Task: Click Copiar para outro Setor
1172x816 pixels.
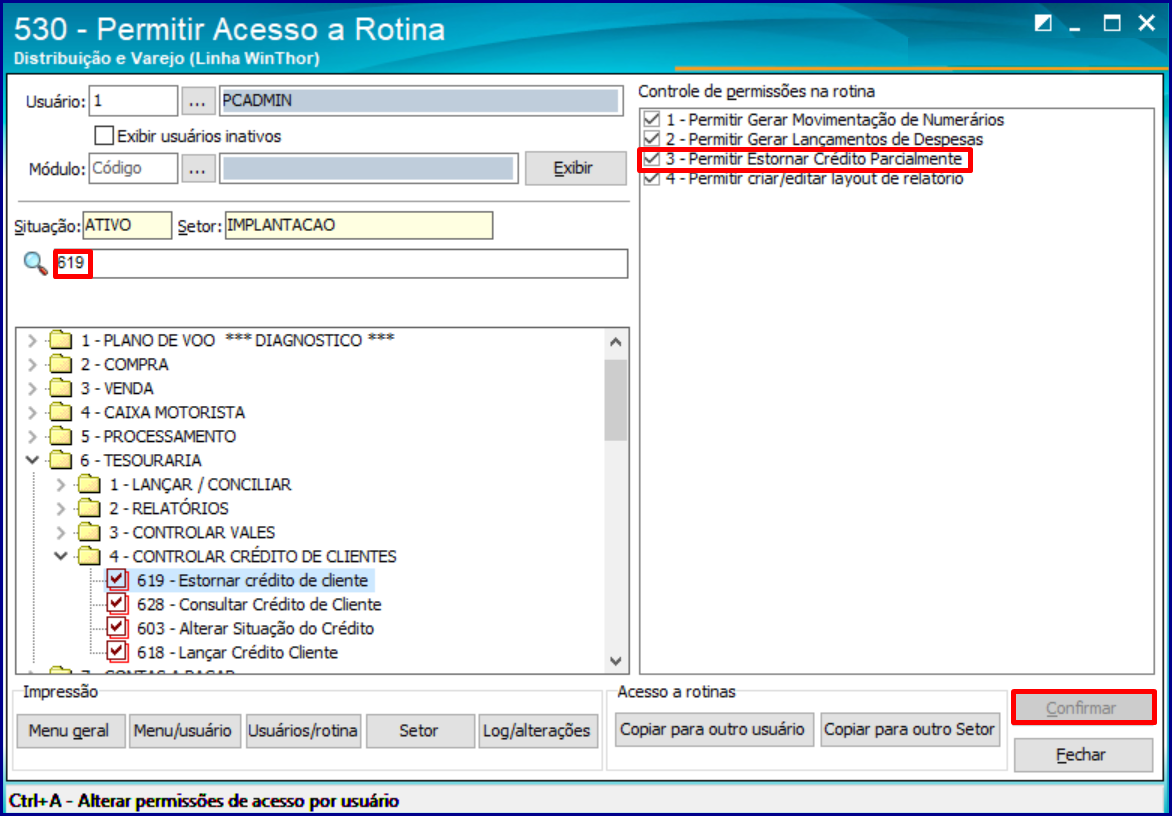Action: click(x=910, y=729)
